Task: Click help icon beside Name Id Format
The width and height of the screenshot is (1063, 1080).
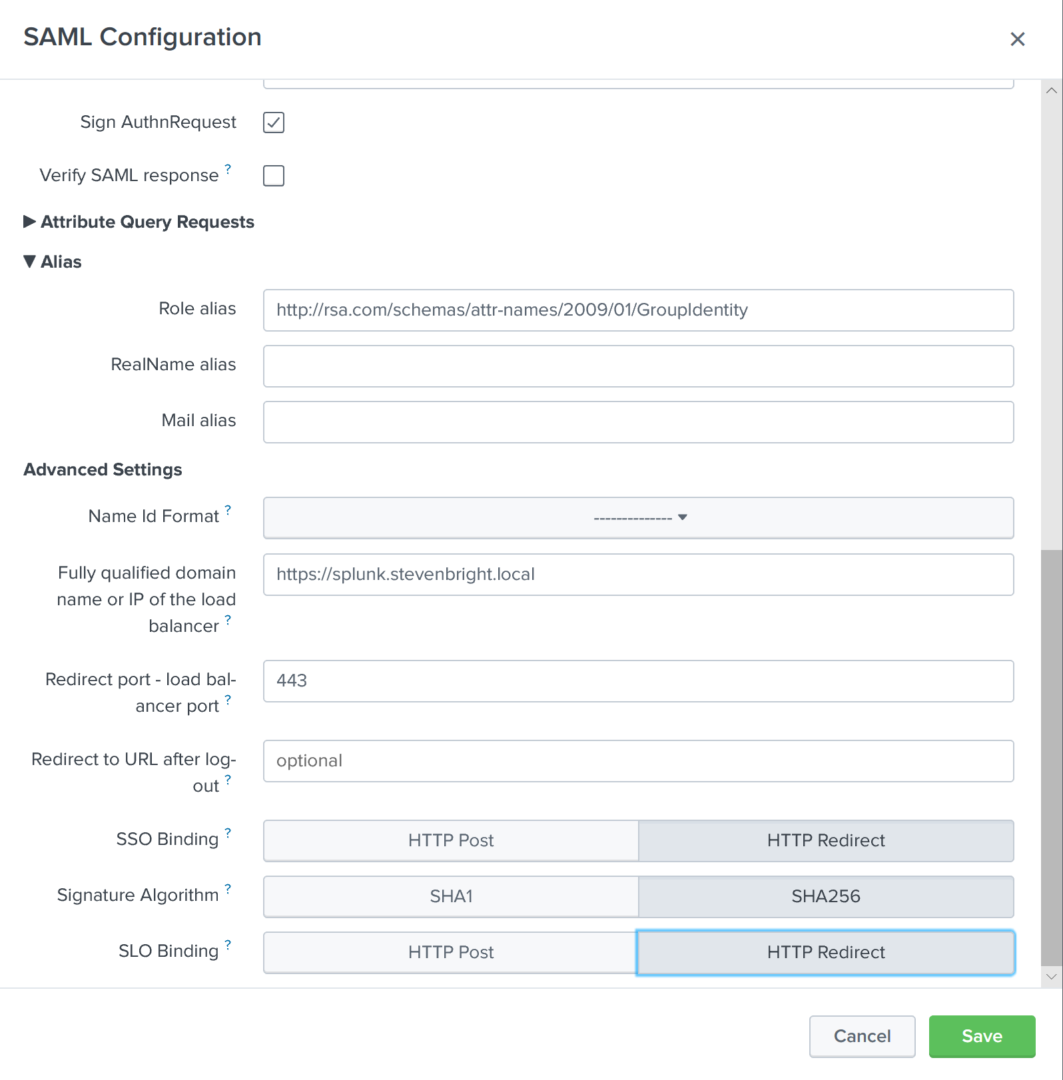Action: pyautogui.click(x=228, y=511)
